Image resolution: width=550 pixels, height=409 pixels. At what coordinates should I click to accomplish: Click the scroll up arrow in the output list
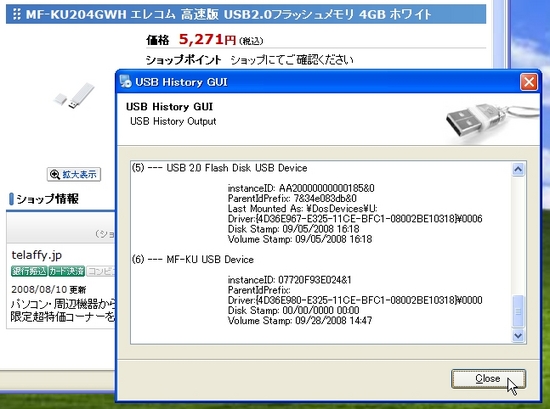(x=518, y=170)
